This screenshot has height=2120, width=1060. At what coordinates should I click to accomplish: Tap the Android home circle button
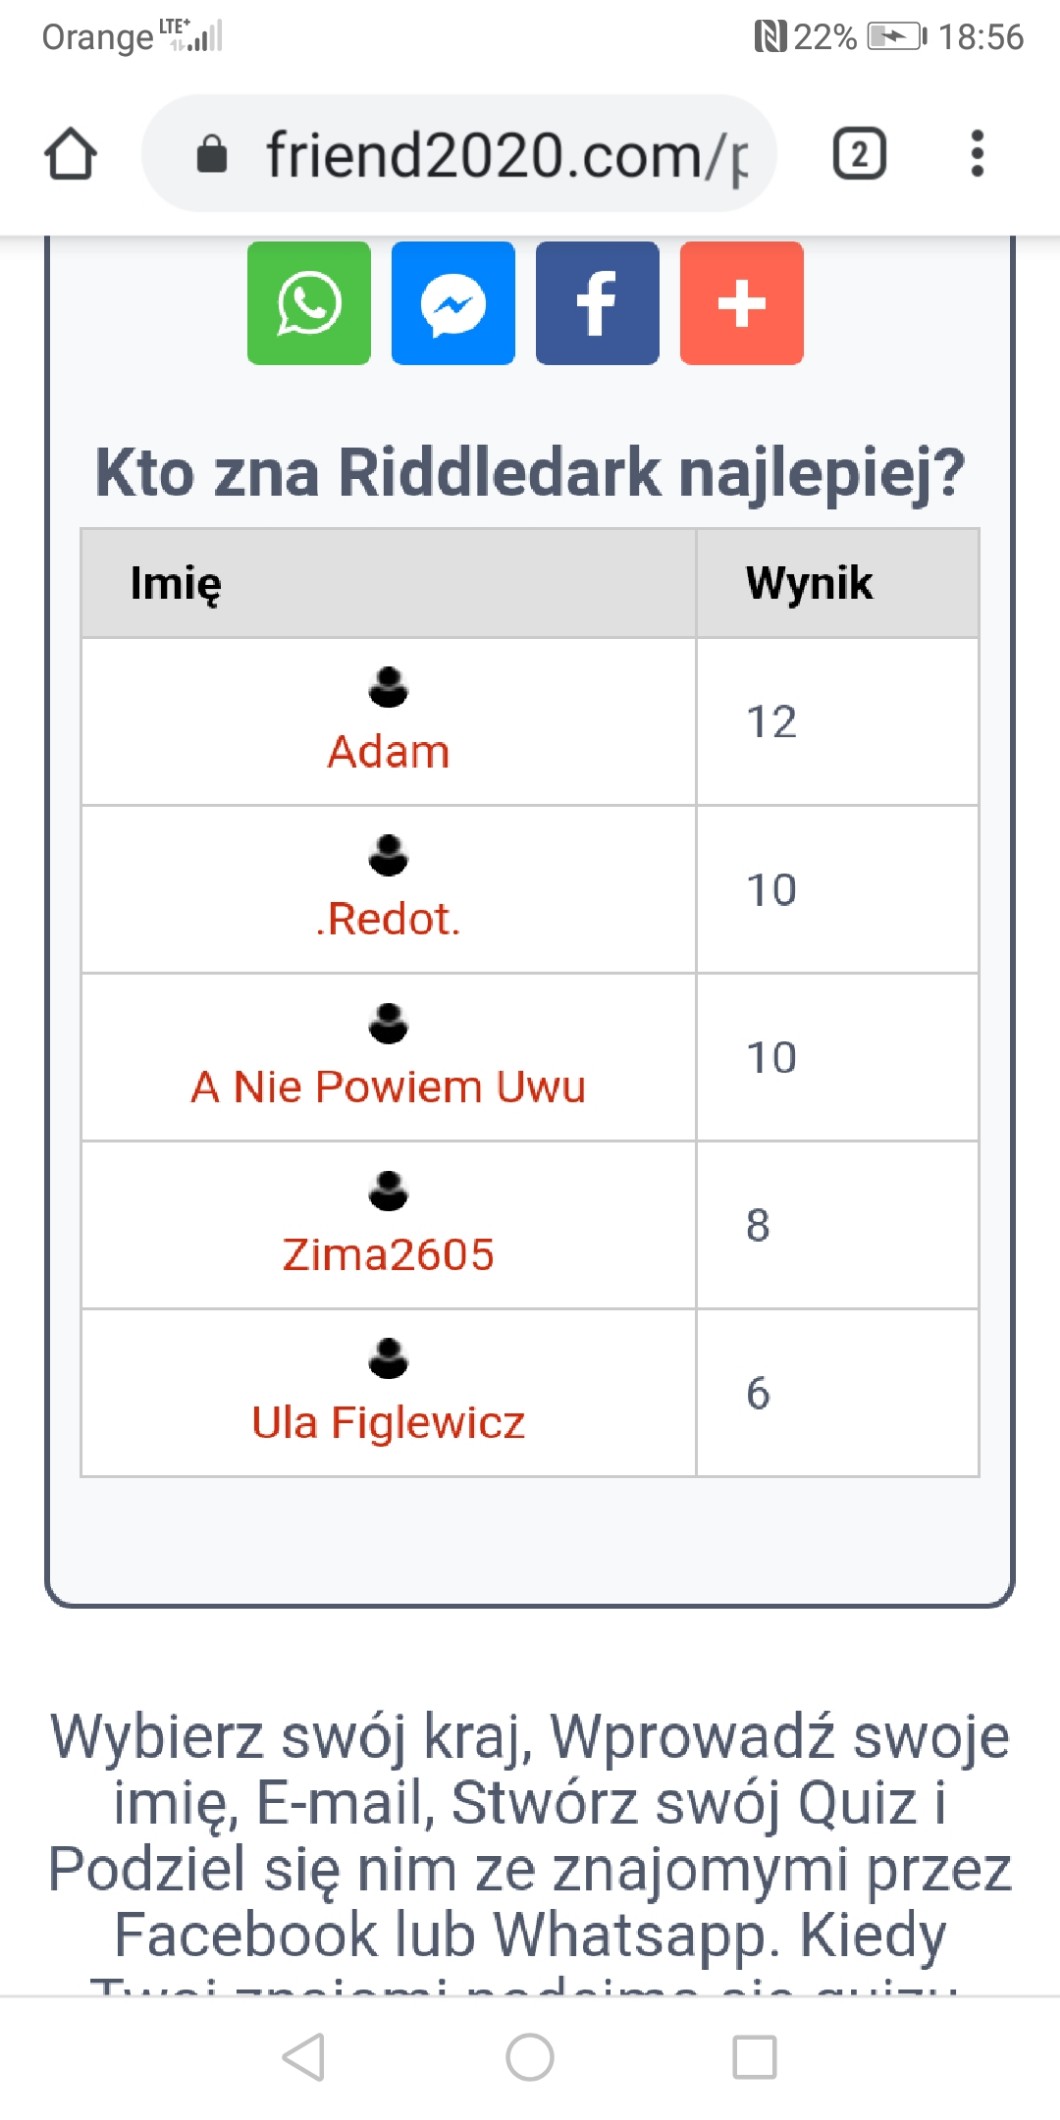tap(530, 2057)
